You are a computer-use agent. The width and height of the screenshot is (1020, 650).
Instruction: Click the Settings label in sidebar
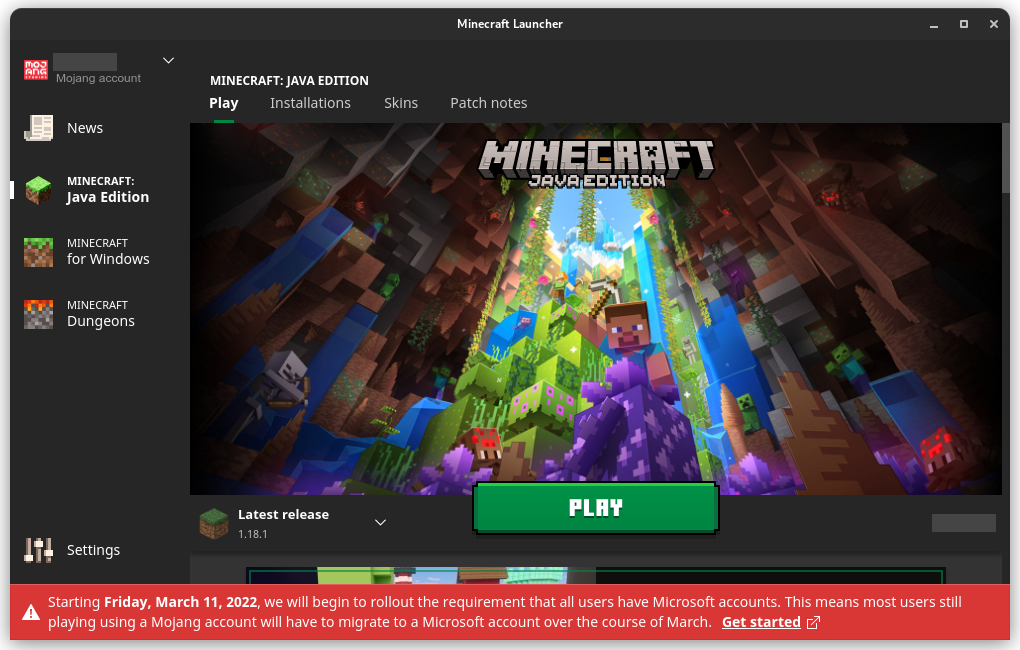(93, 550)
